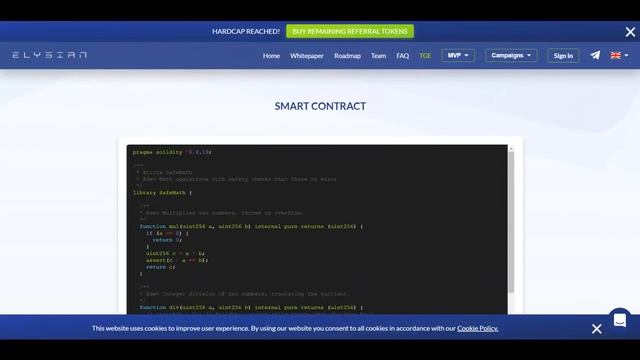Open the Whitepaper menu item
The image size is (640, 360).
click(307, 56)
